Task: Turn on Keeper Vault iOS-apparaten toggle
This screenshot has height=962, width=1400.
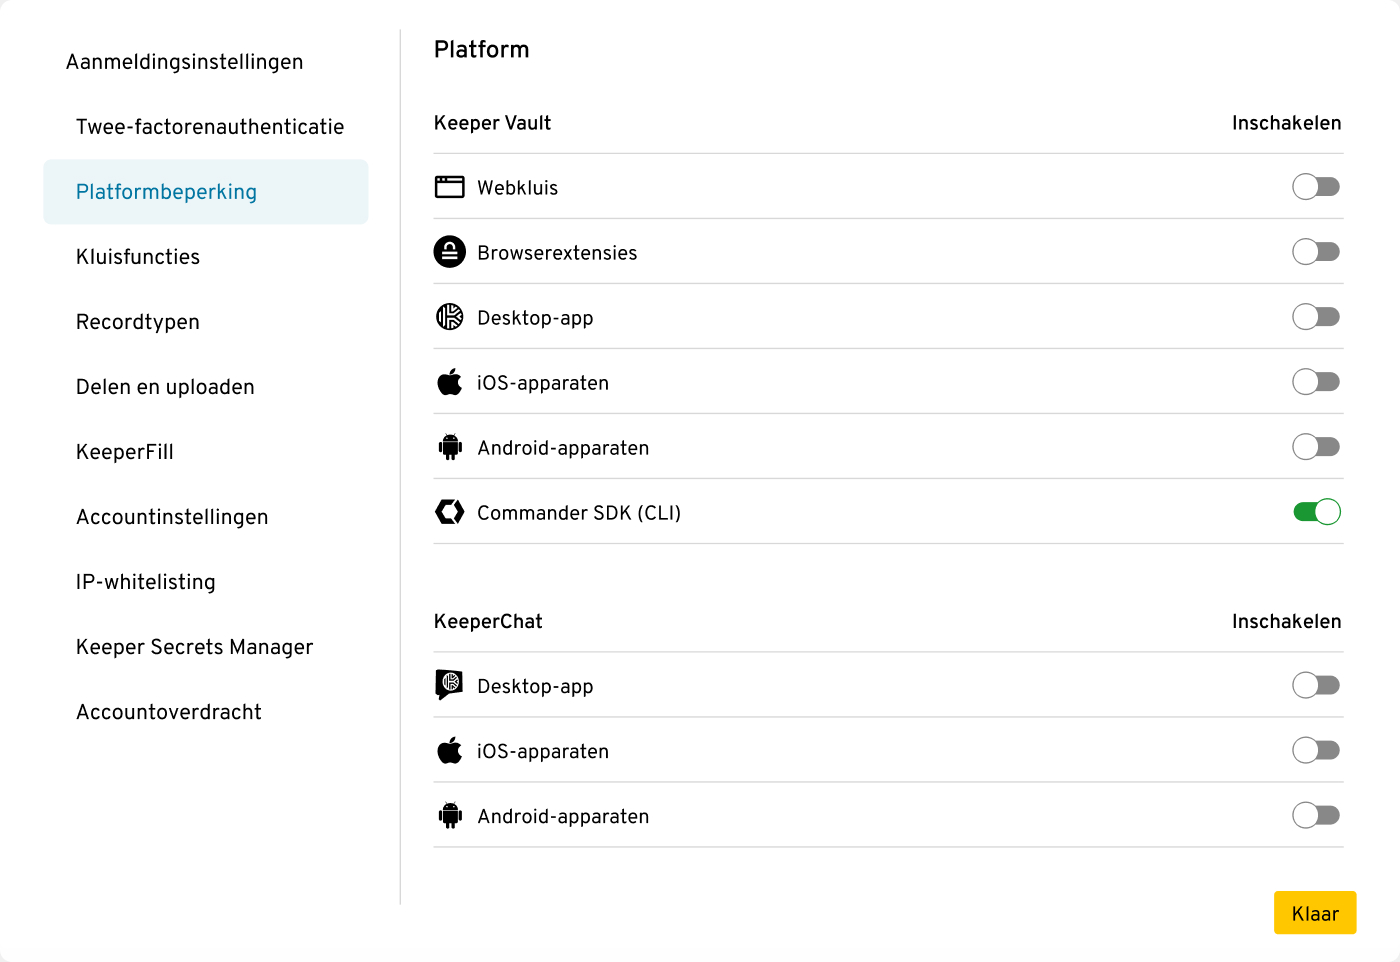Action: click(x=1316, y=382)
